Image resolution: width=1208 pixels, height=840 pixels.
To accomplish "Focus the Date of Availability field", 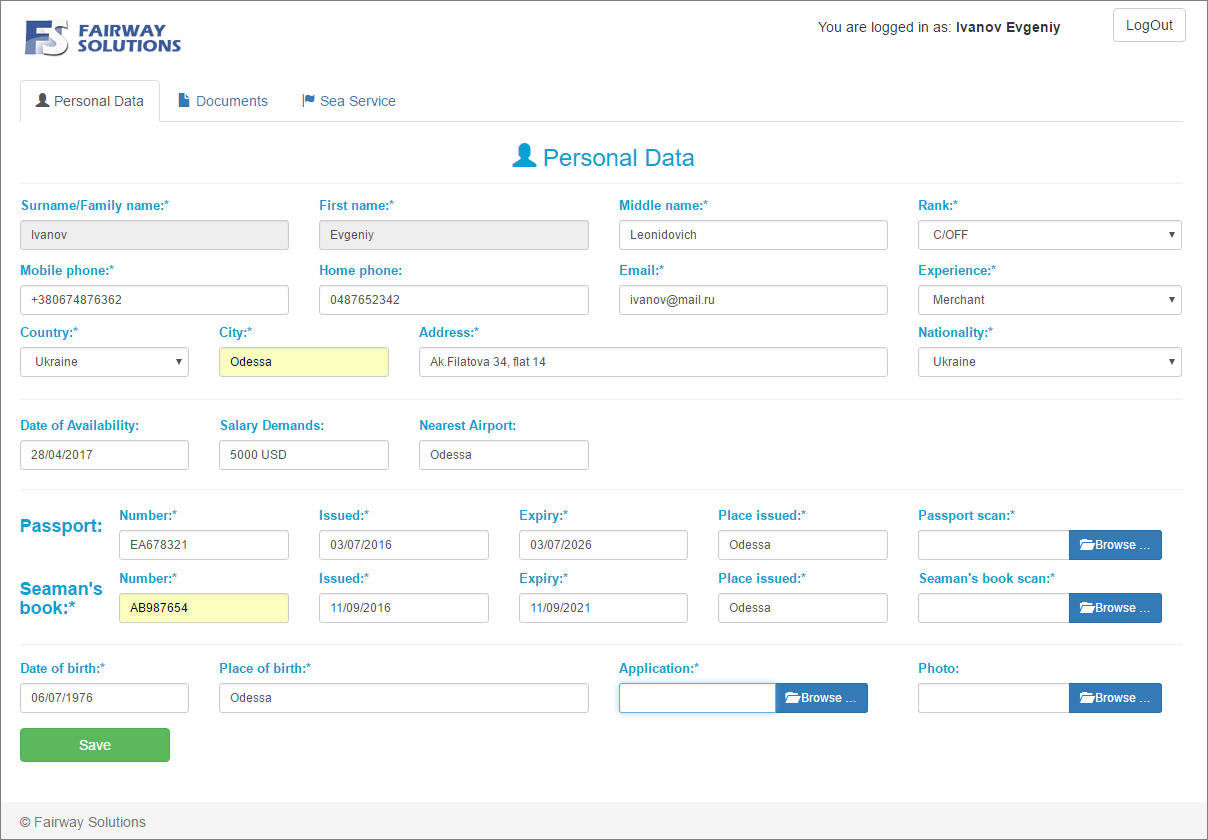I will pos(104,455).
